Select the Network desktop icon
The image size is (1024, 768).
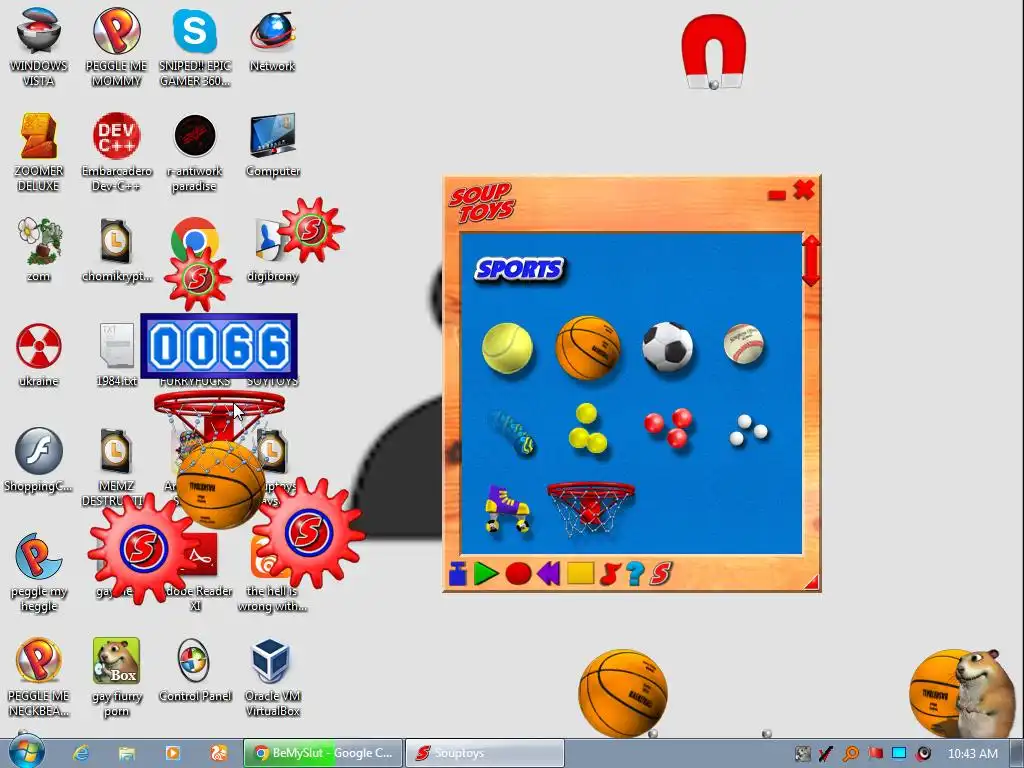(x=272, y=40)
